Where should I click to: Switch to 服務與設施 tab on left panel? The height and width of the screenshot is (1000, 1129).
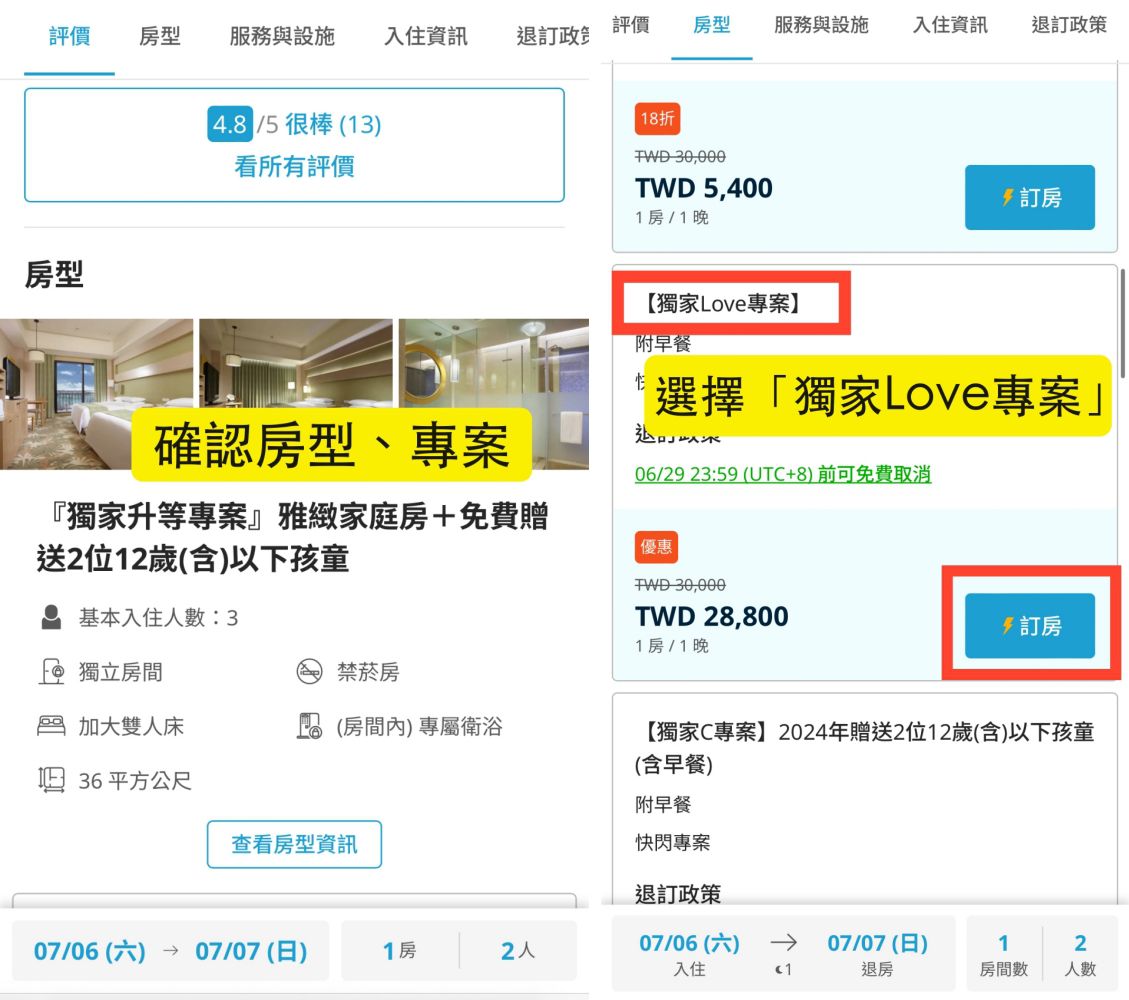click(282, 37)
